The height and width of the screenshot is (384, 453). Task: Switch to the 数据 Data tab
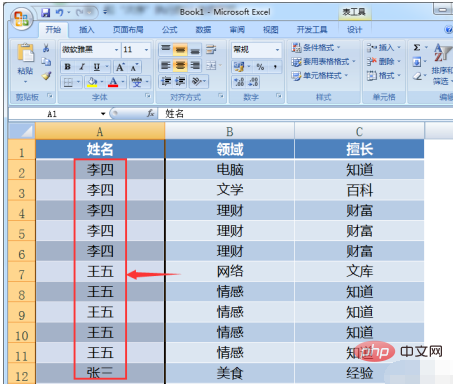point(203,30)
